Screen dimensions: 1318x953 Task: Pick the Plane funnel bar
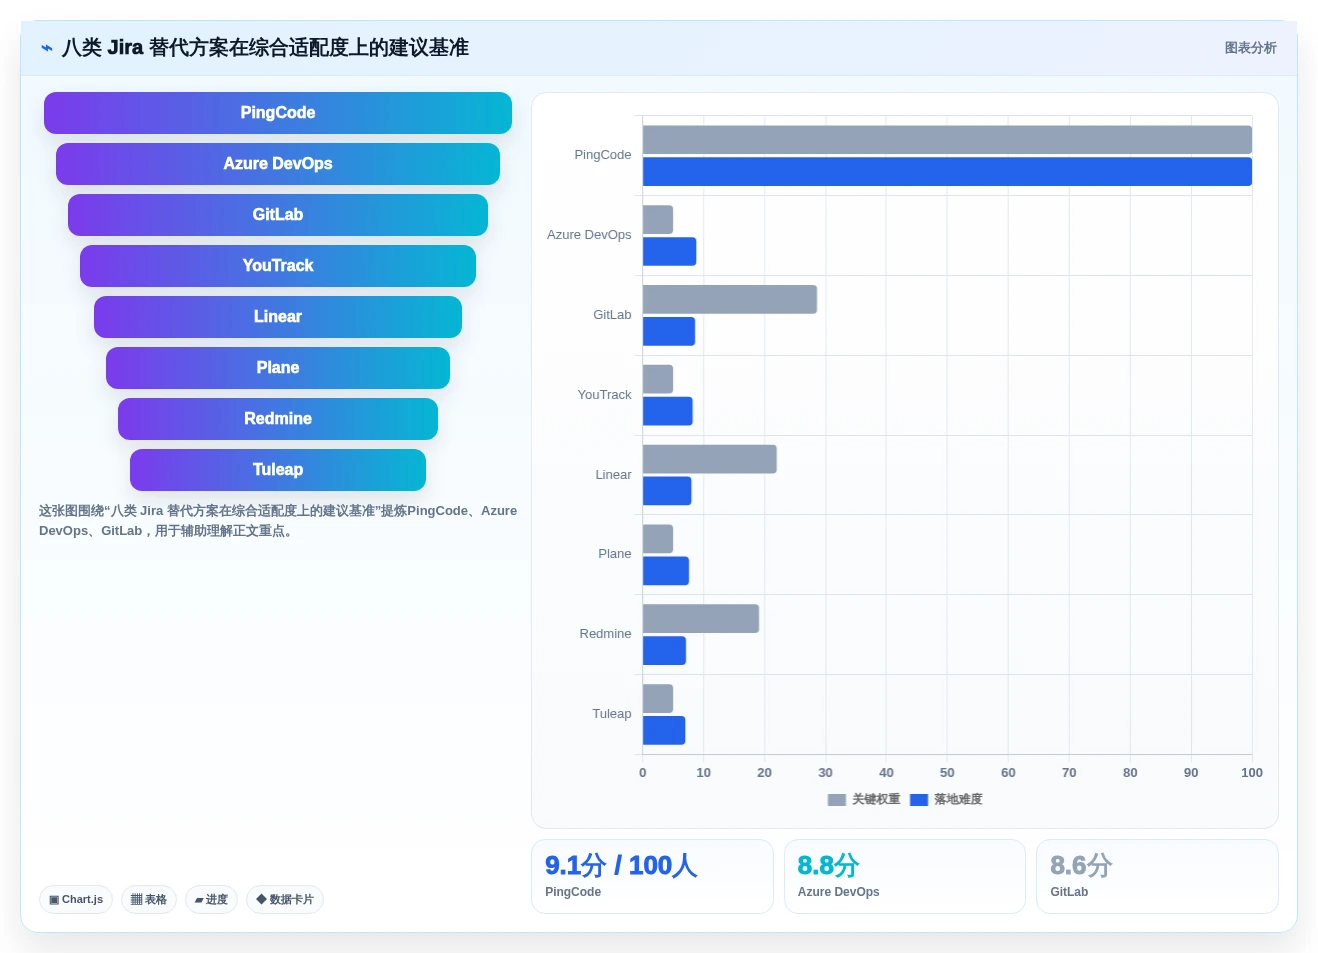278,368
